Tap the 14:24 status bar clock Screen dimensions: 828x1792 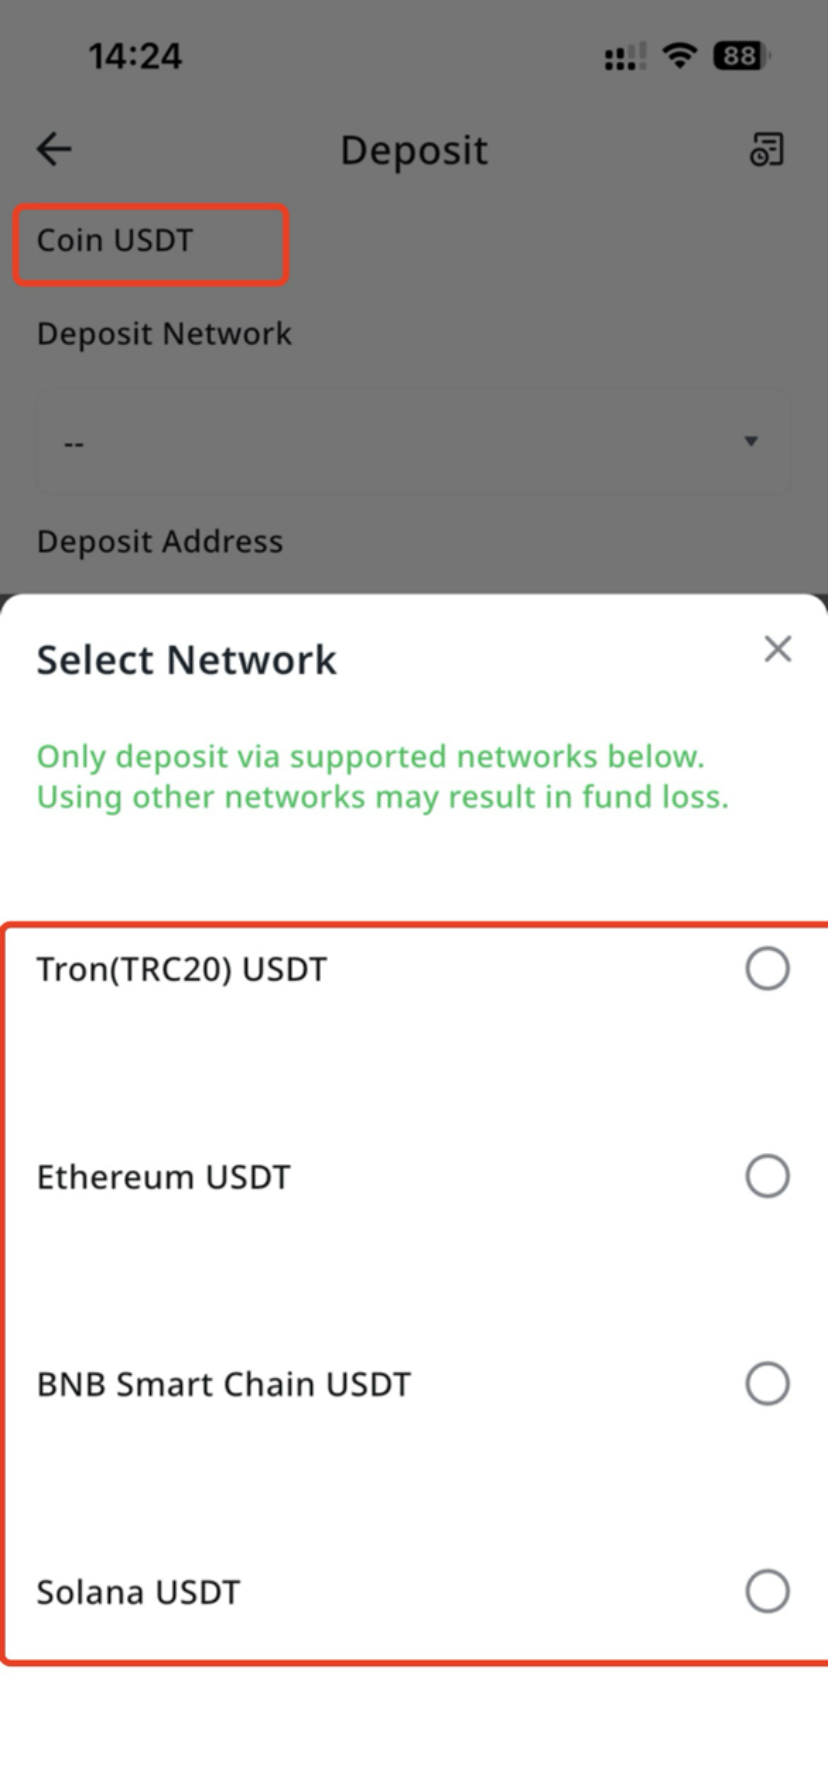click(x=135, y=56)
